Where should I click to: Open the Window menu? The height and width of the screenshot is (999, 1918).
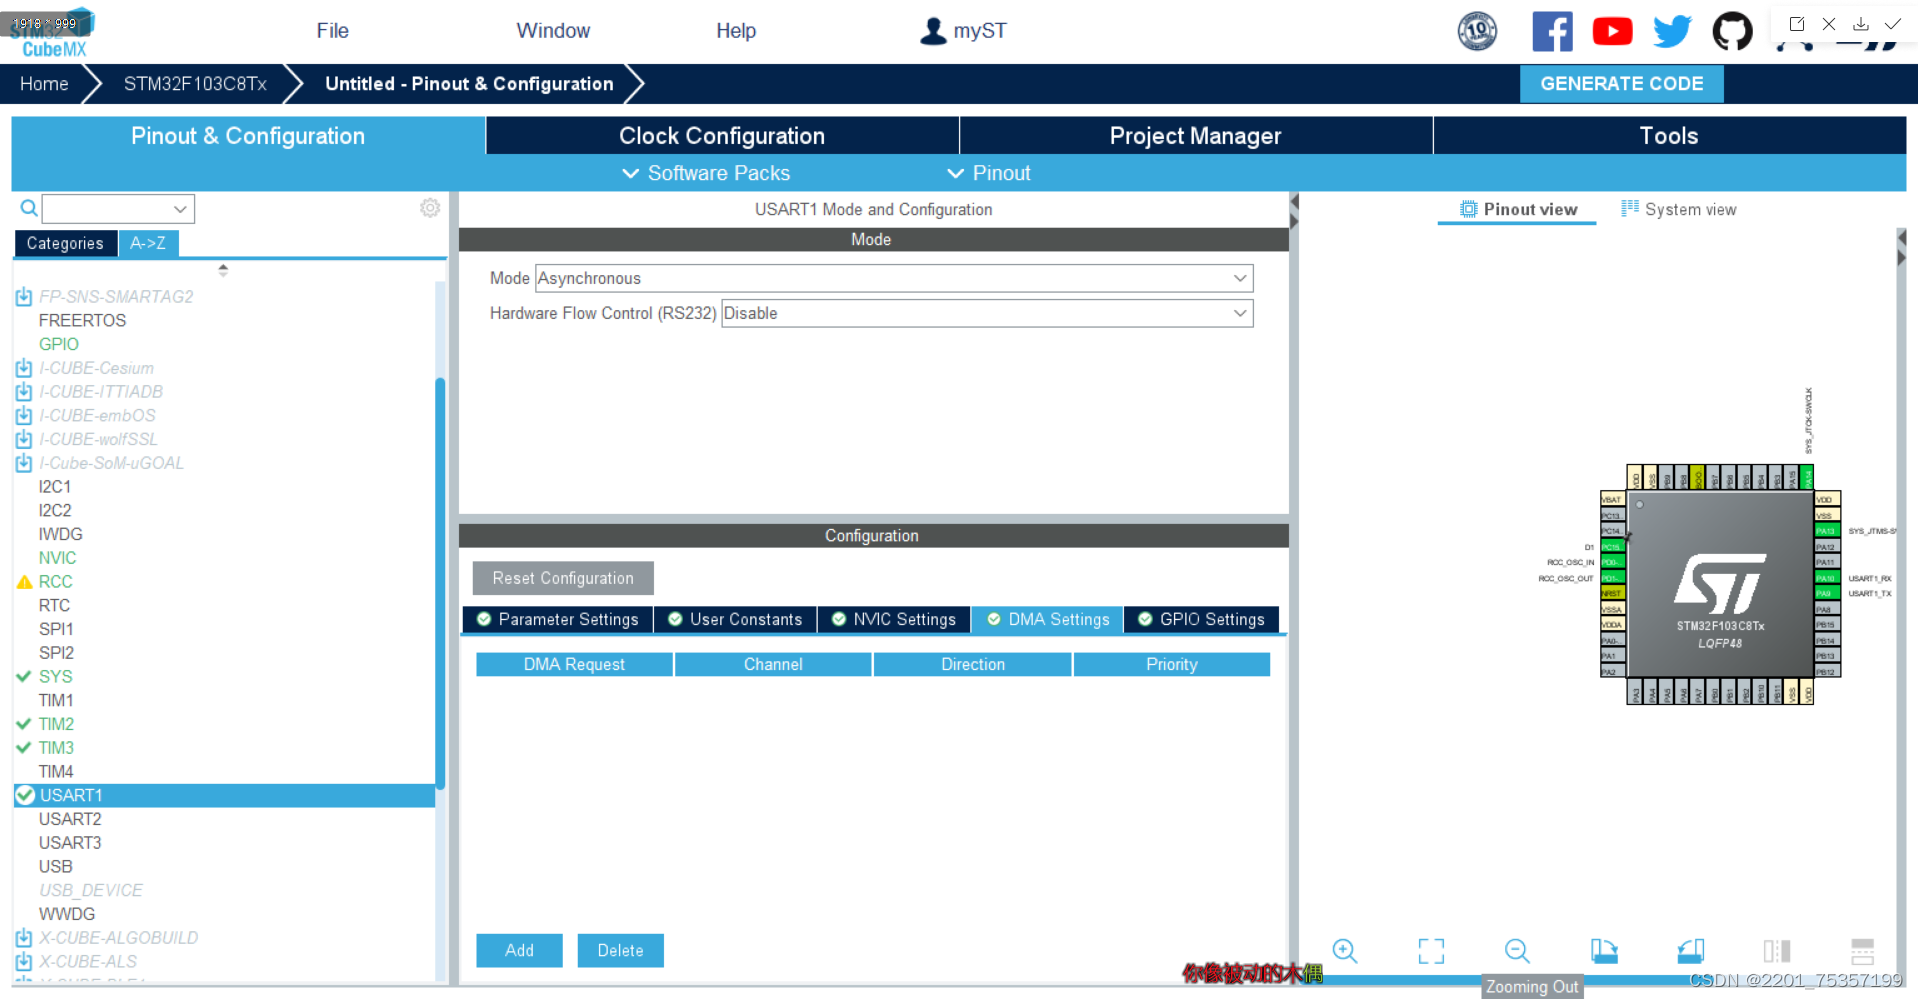click(x=553, y=31)
